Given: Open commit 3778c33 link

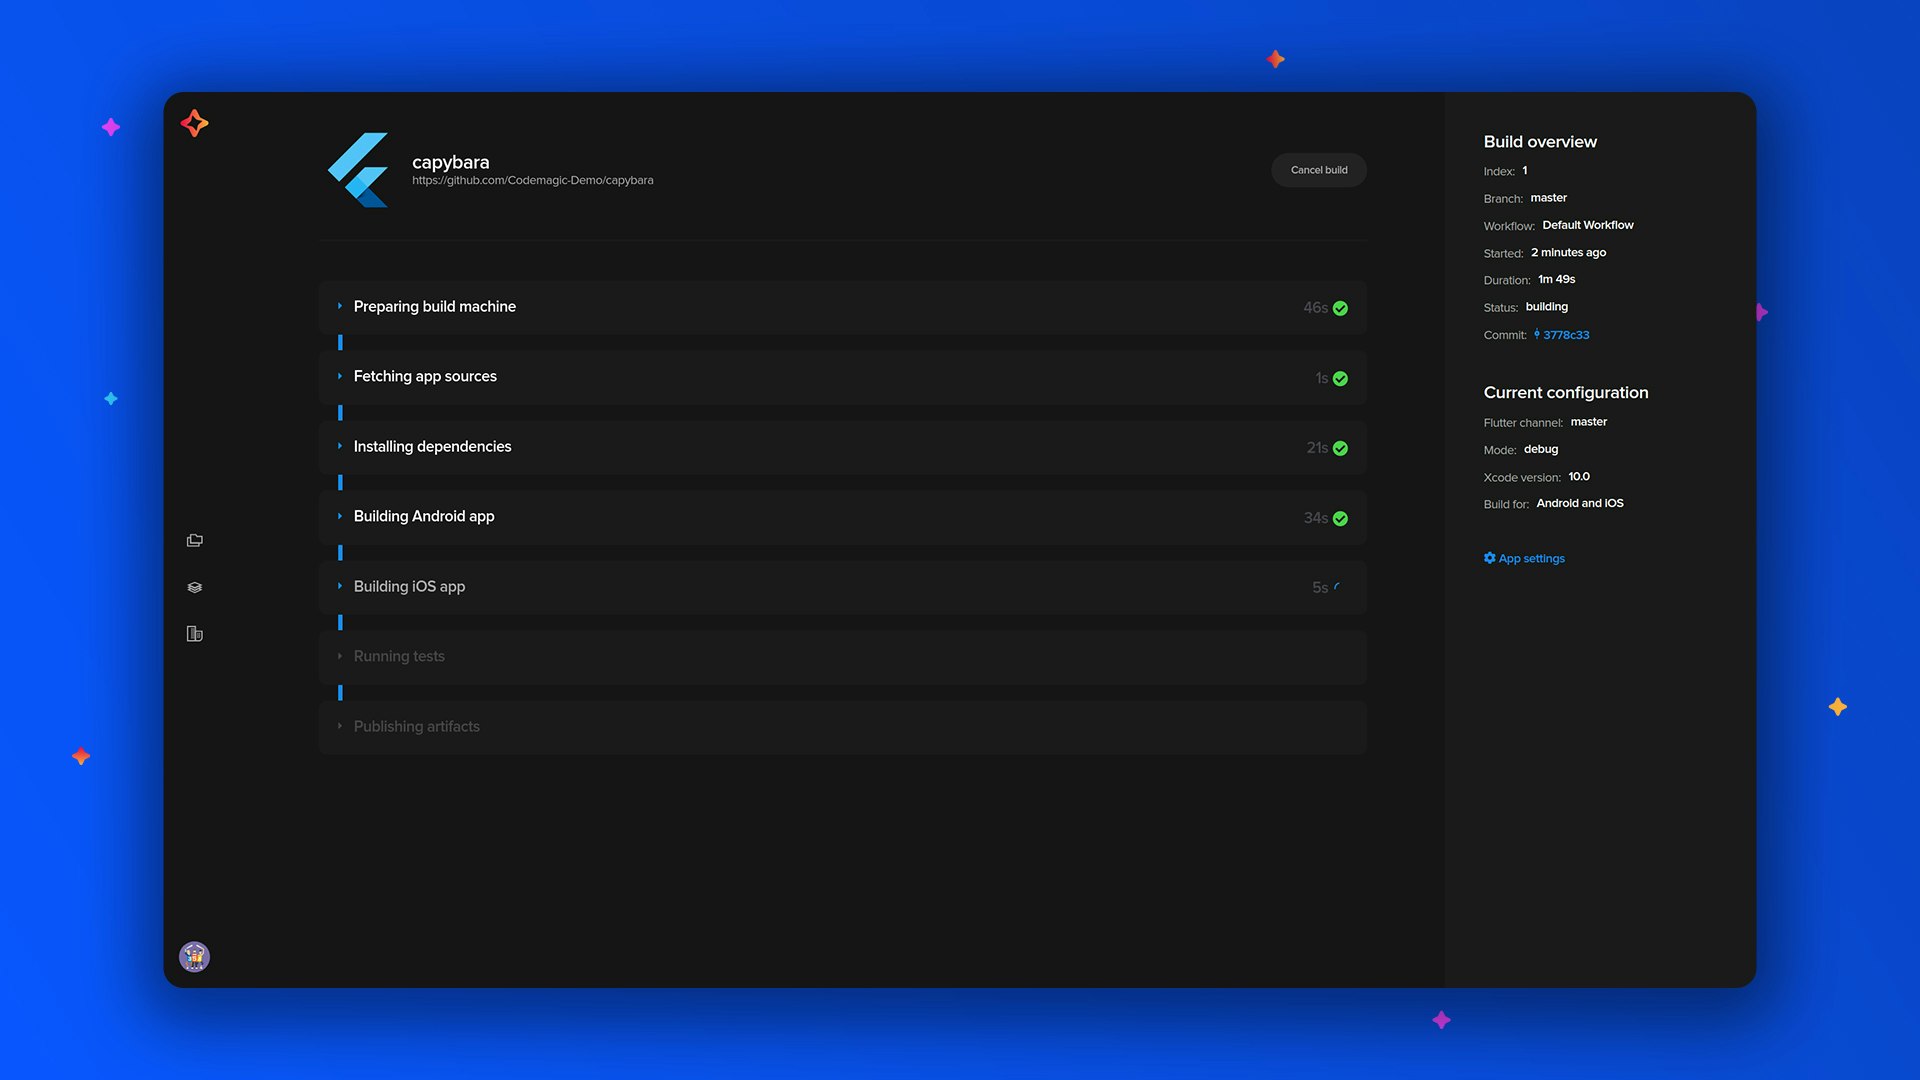Looking at the screenshot, I should coord(1568,335).
